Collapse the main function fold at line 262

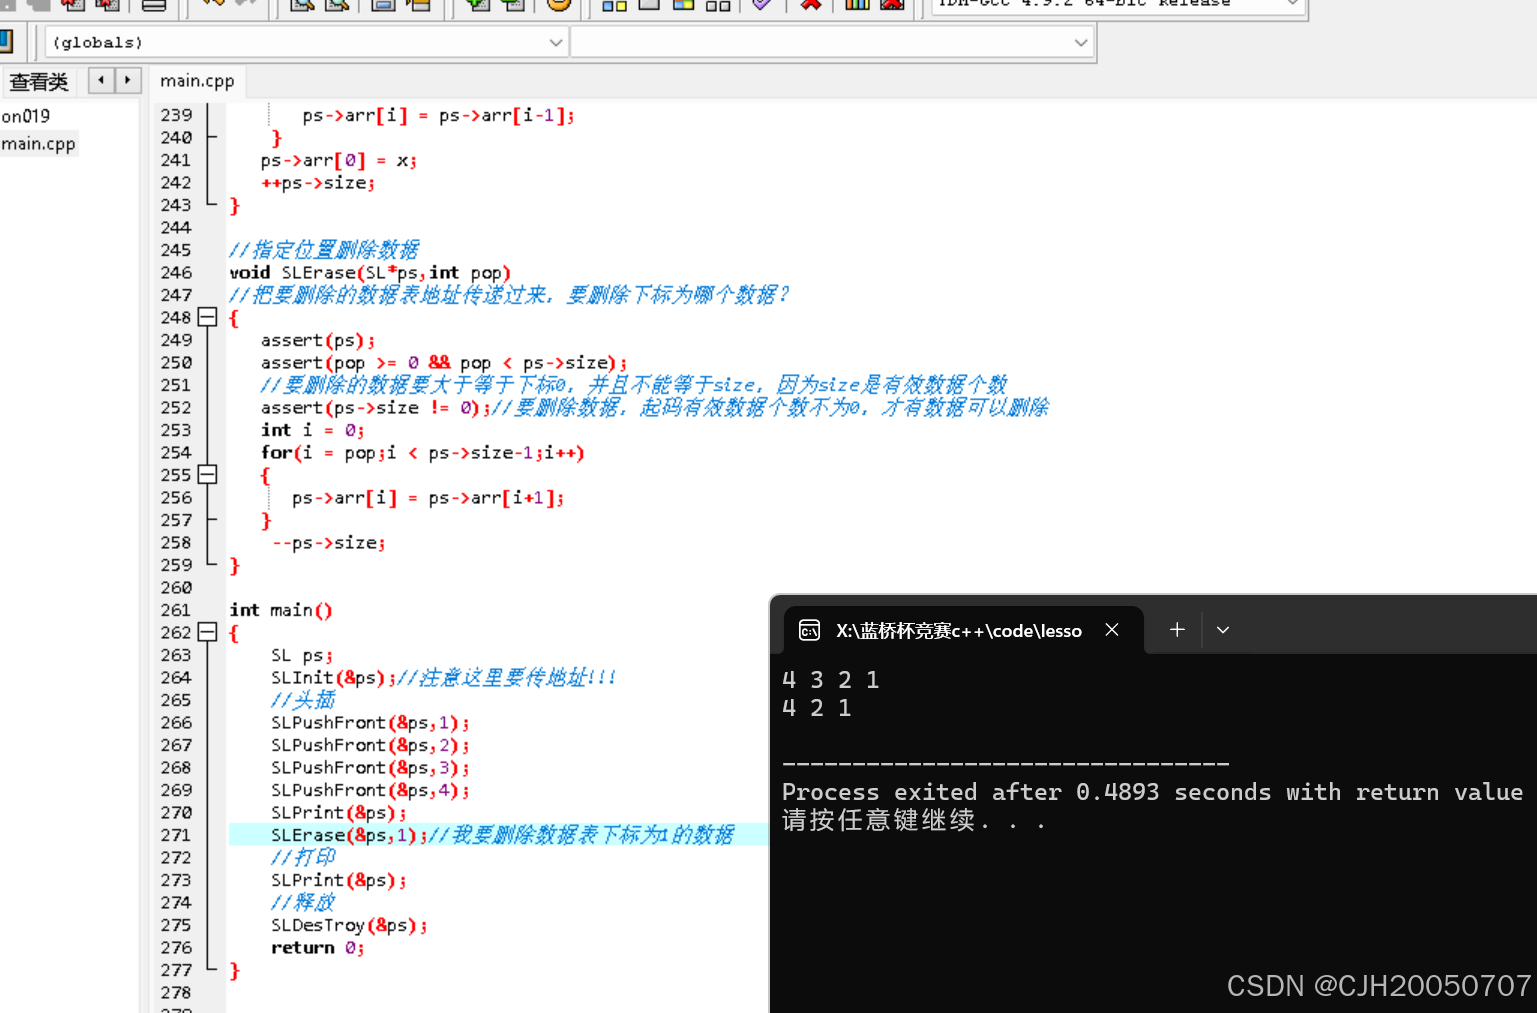pyautogui.click(x=207, y=632)
